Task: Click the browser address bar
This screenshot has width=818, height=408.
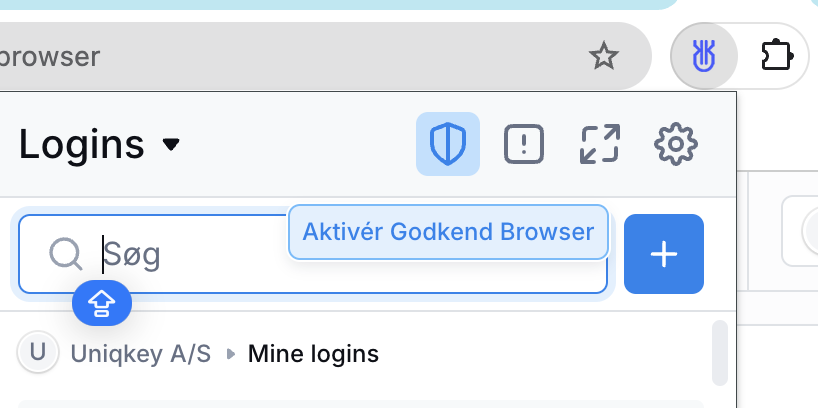Action: click(x=313, y=56)
